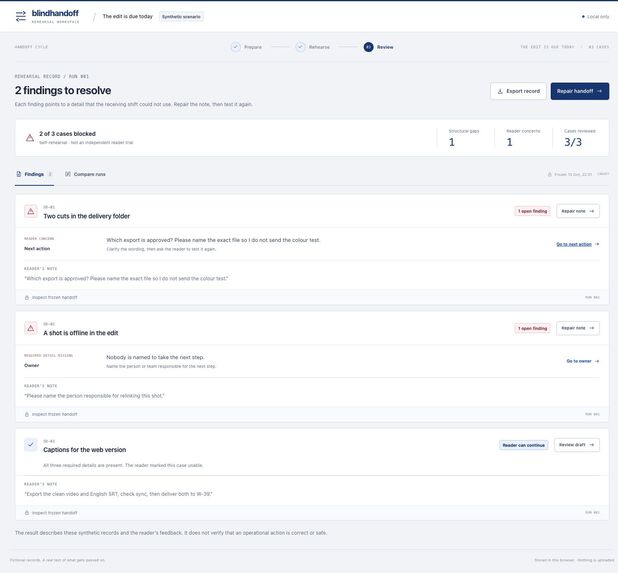Viewport: 618px width, 573px height.
Task: Click lock icon in the Captions card footer
Action: [27, 513]
